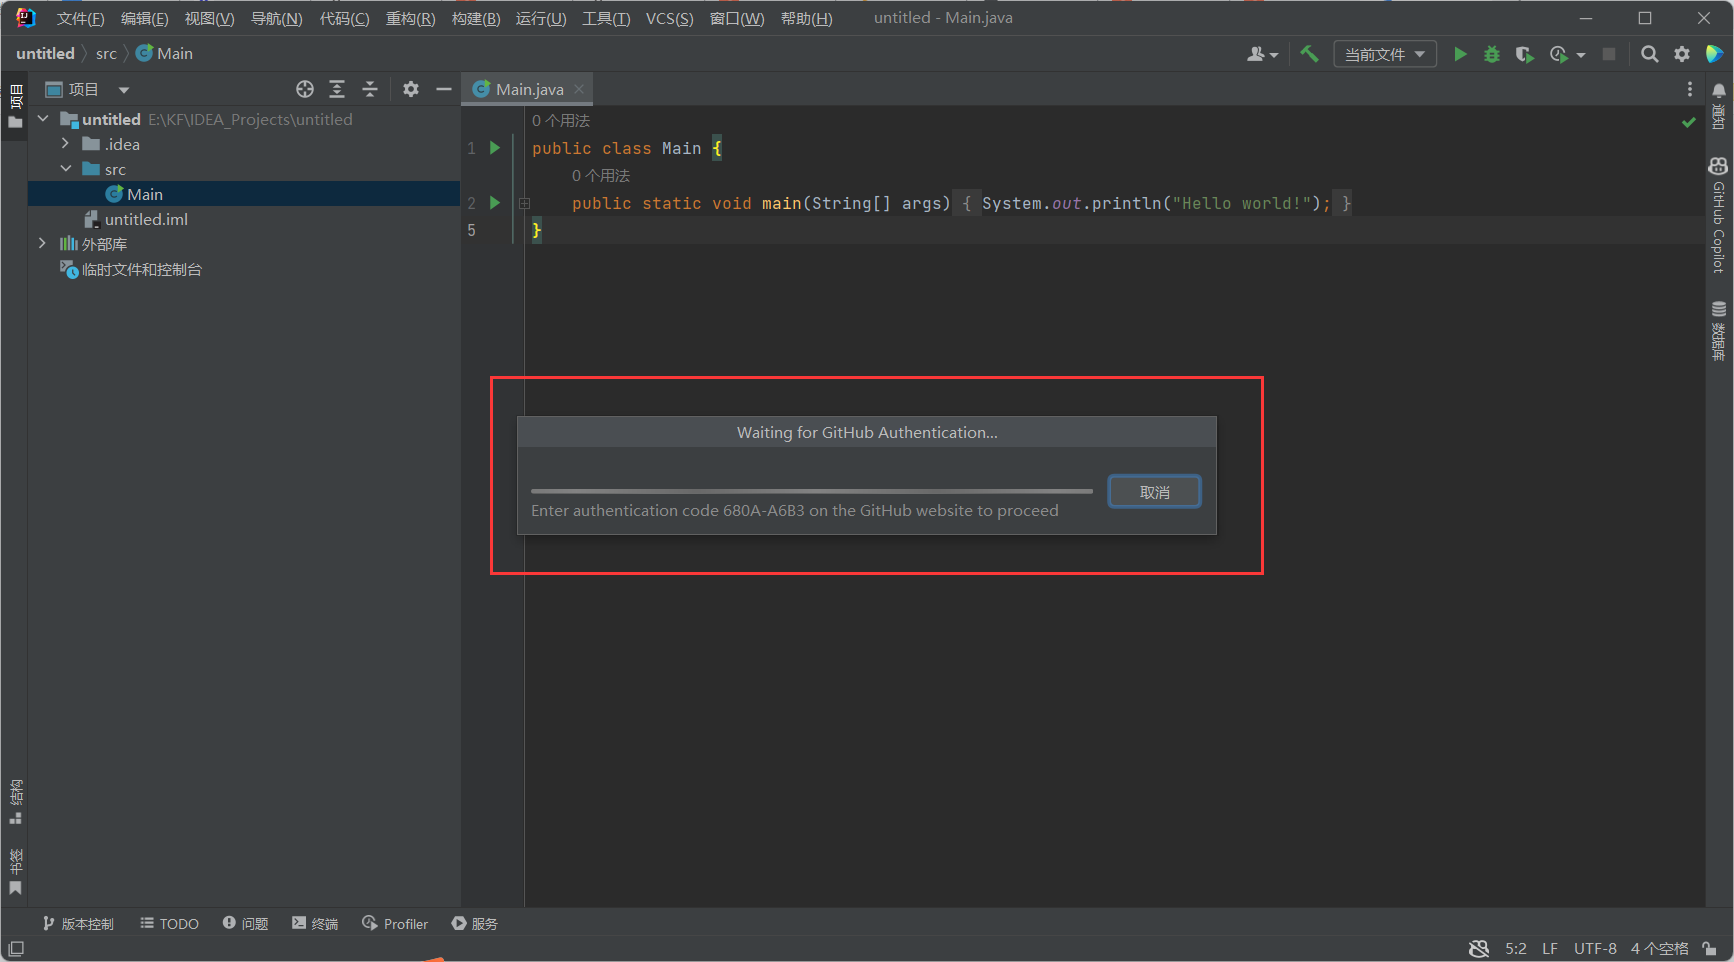Expand the 外部库 node
Screen dimensions: 1734x962
pyautogui.click(x=42, y=243)
